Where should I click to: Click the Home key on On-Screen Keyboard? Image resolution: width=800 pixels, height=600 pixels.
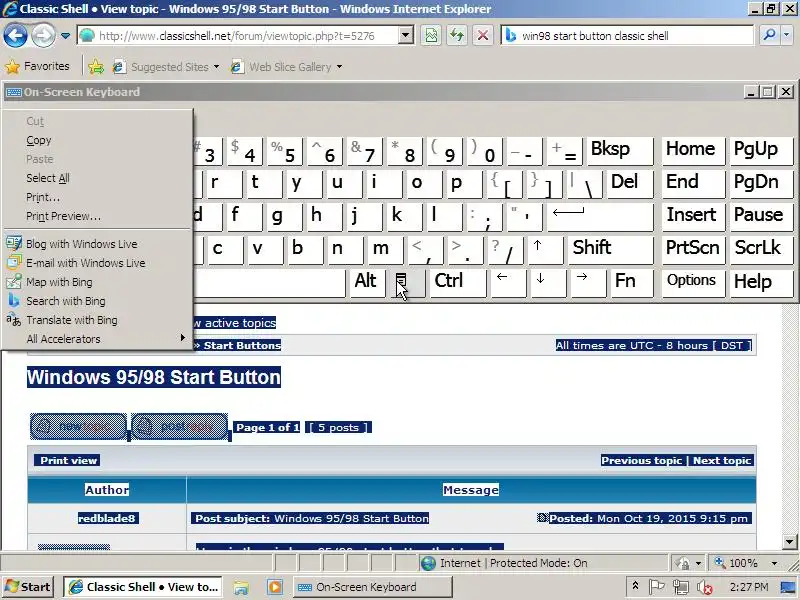[693, 151]
